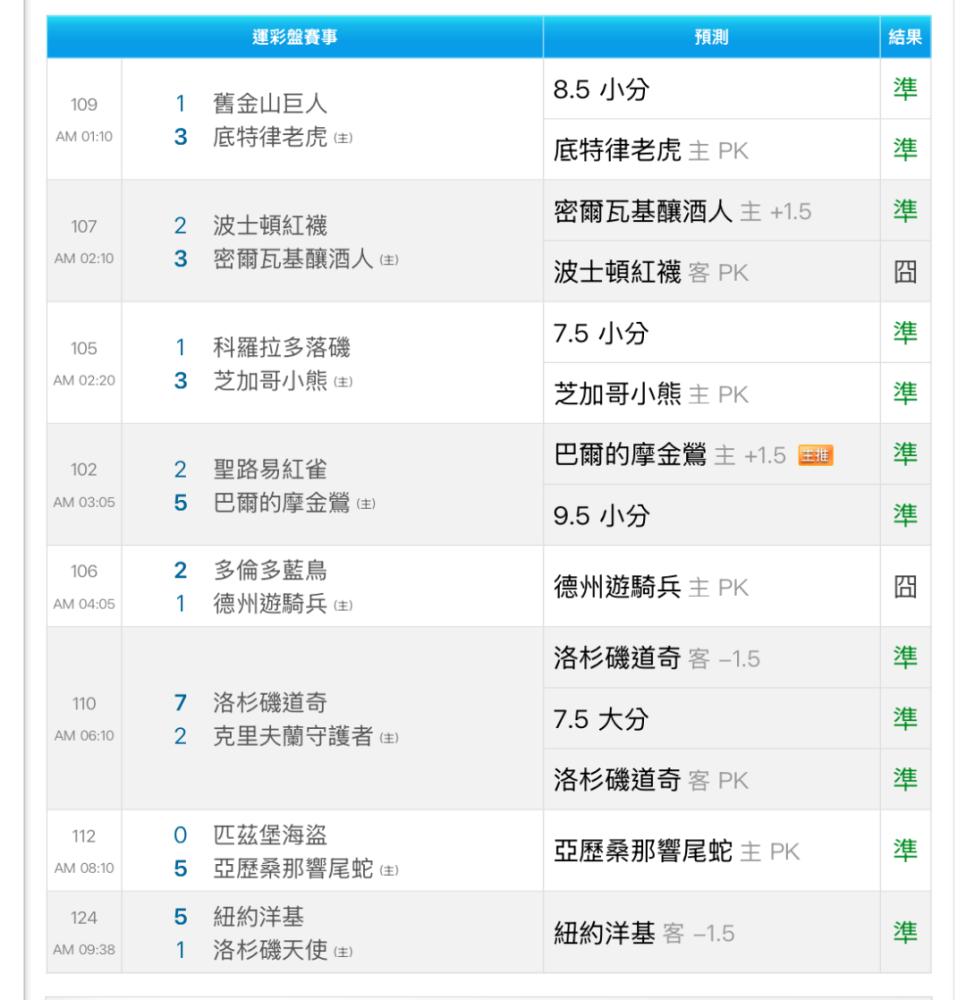Click the 囧 result for 德州遊騎兵 主 PK

pos(905,587)
